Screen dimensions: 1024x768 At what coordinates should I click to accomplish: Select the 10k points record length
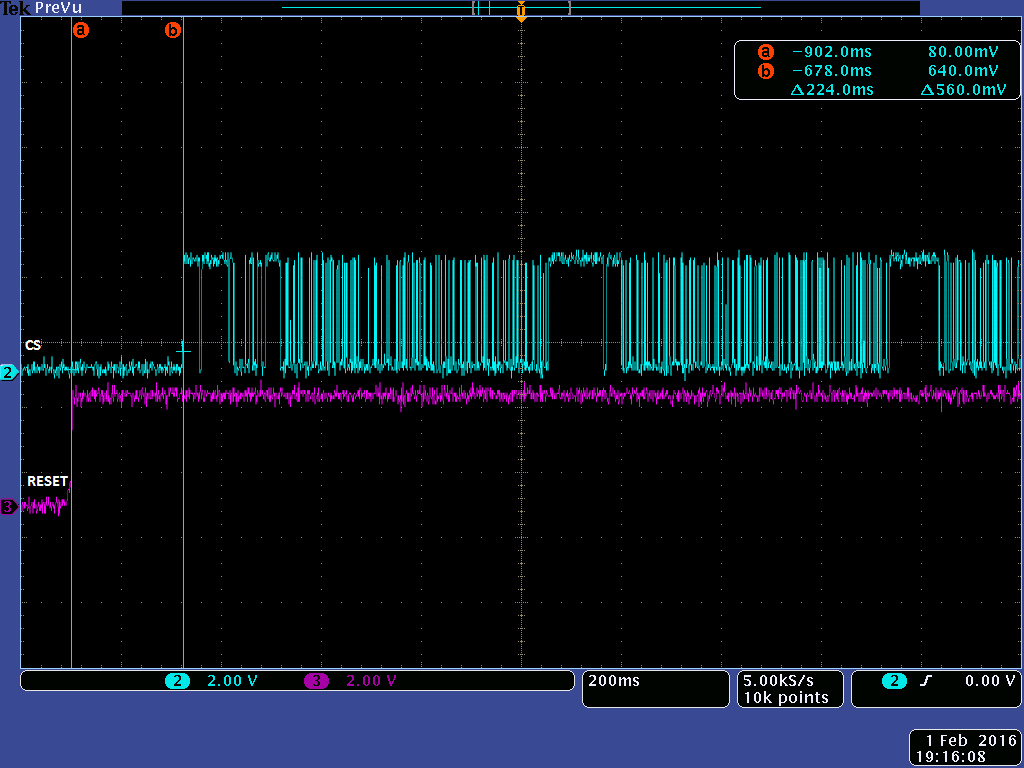(786, 697)
